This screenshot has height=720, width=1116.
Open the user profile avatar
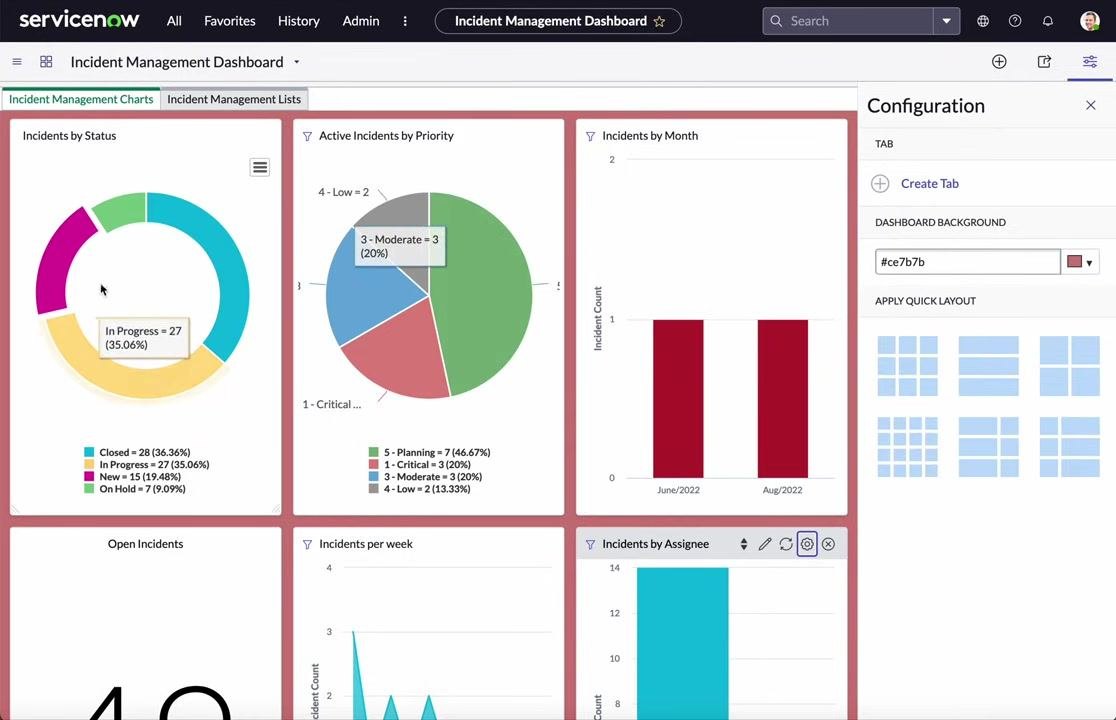point(1090,21)
